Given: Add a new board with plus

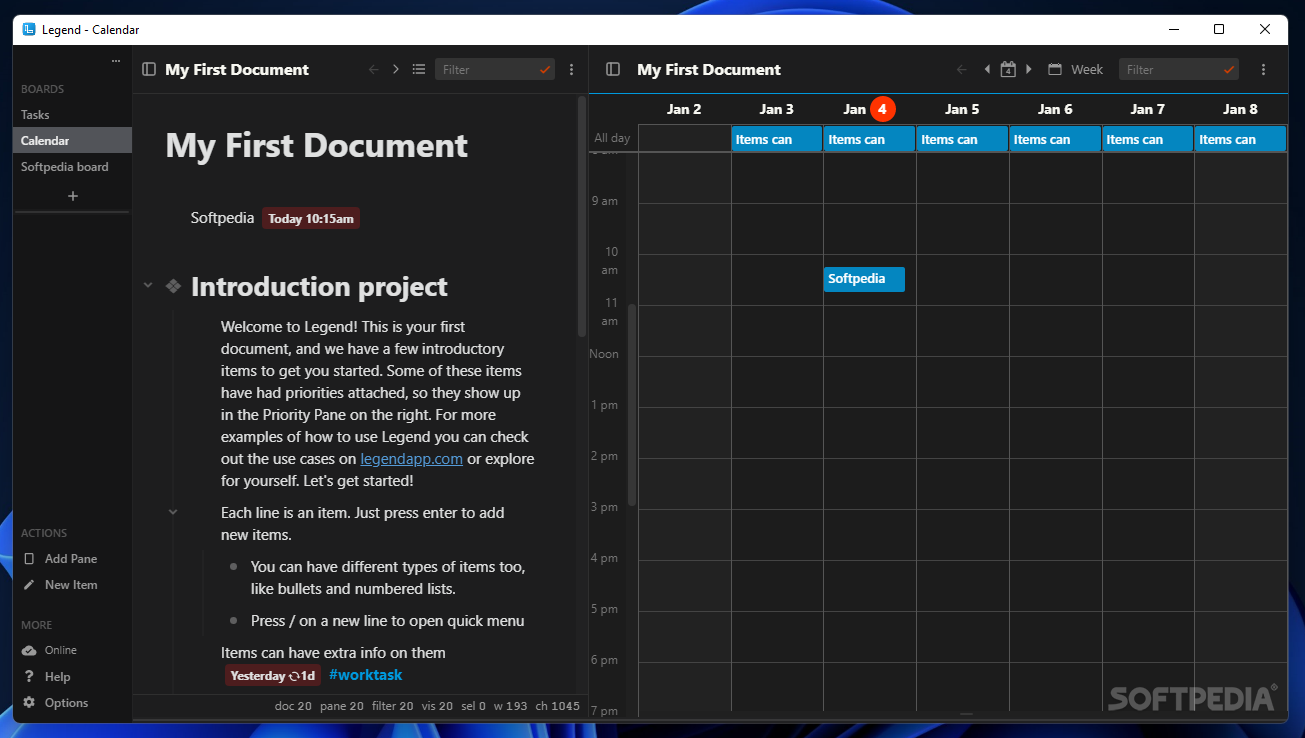Looking at the screenshot, I should click(72, 196).
